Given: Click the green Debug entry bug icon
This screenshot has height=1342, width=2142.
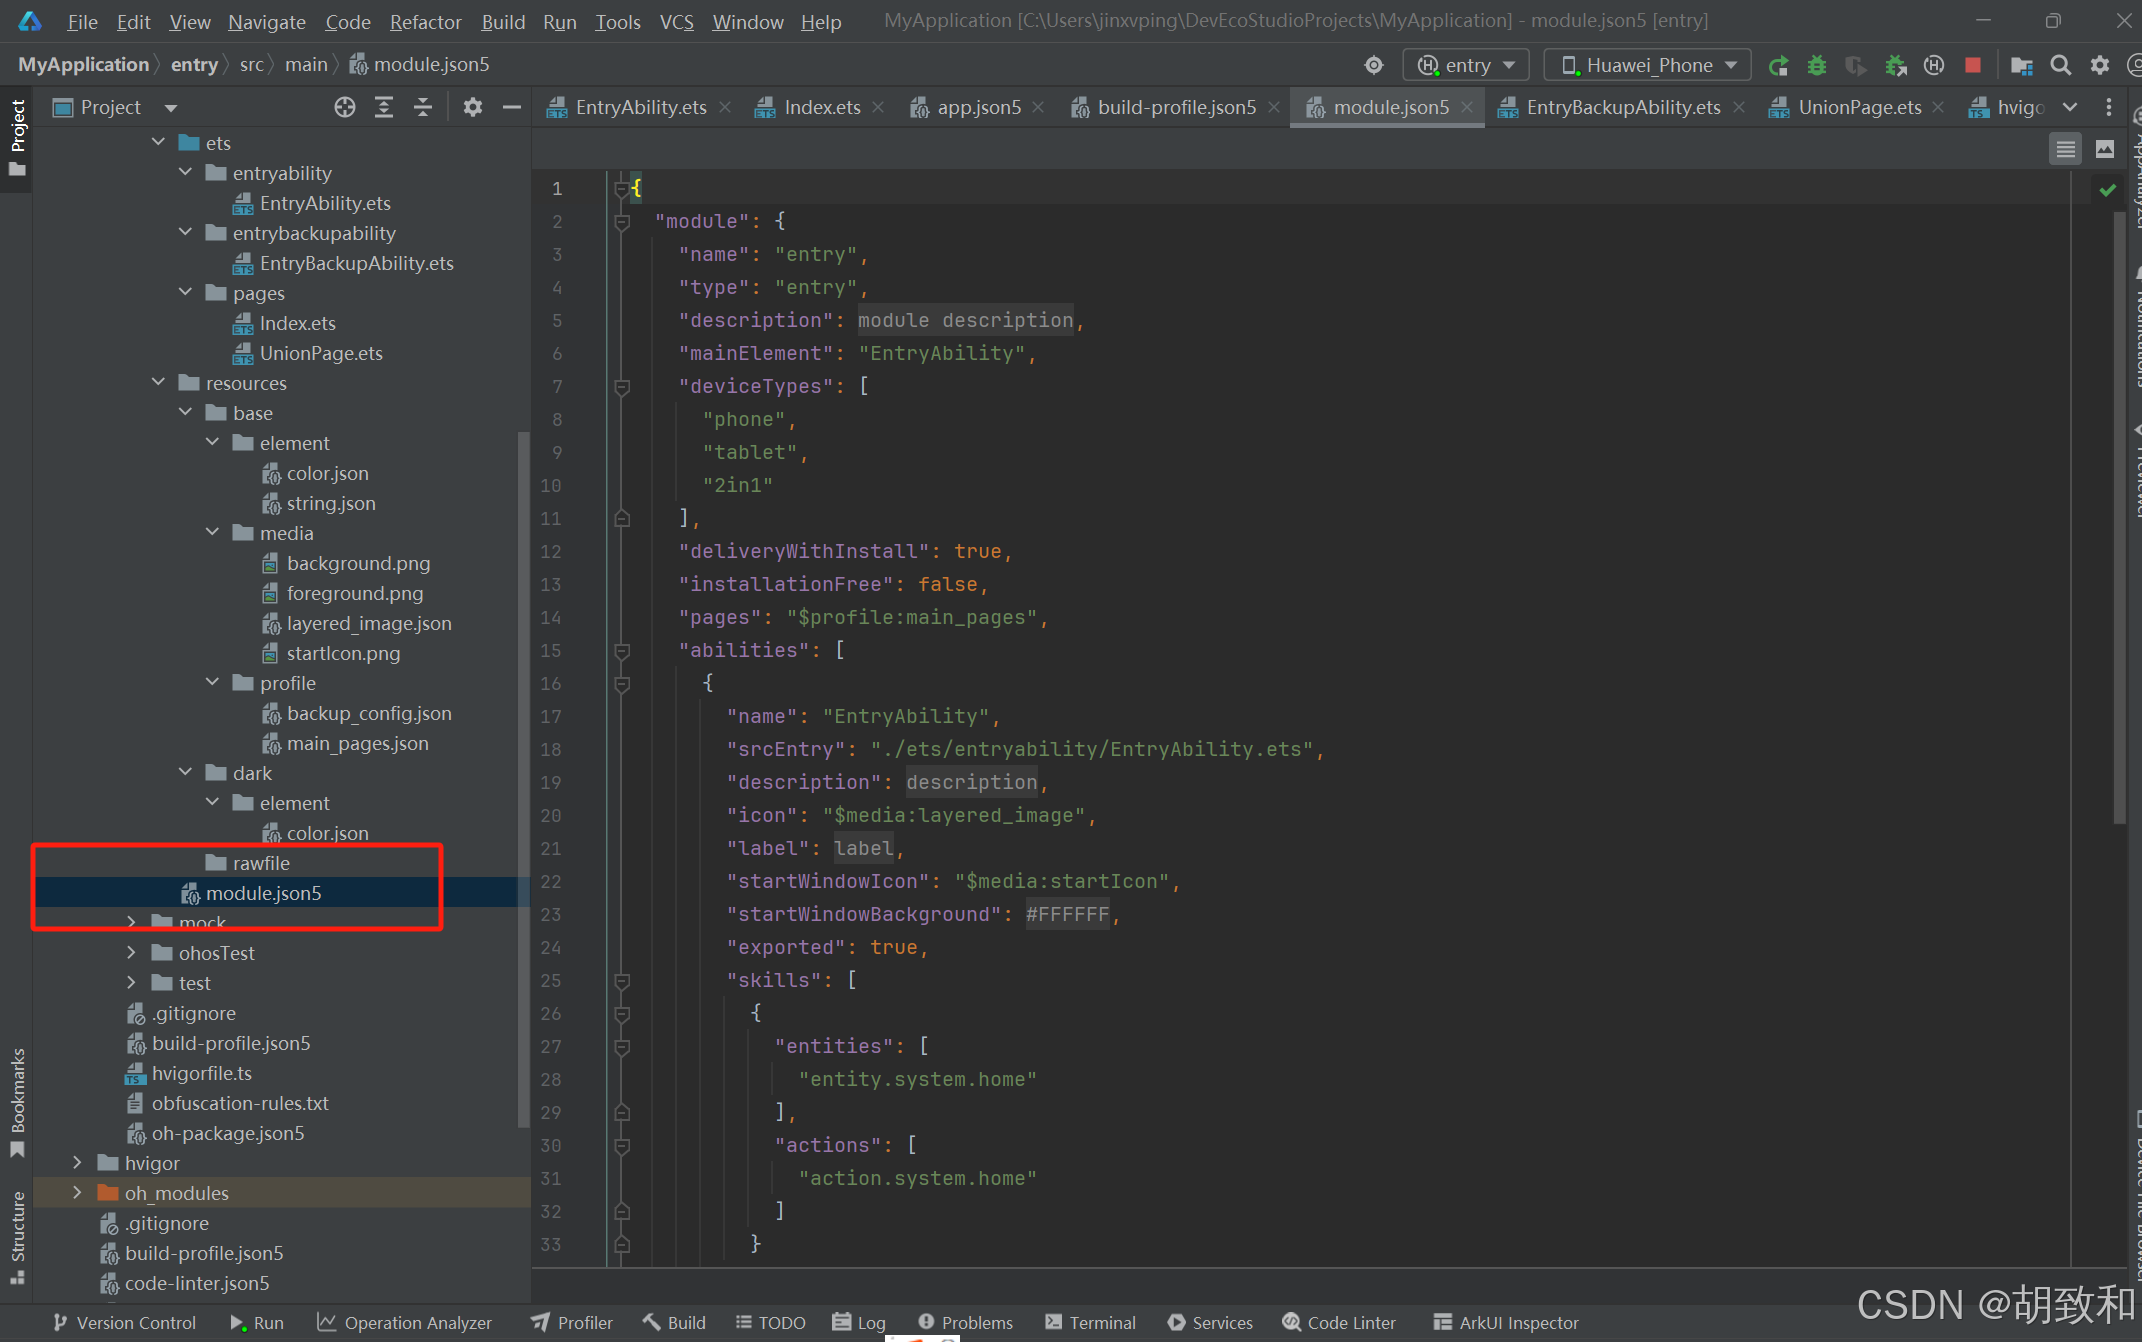Looking at the screenshot, I should click(x=1816, y=65).
